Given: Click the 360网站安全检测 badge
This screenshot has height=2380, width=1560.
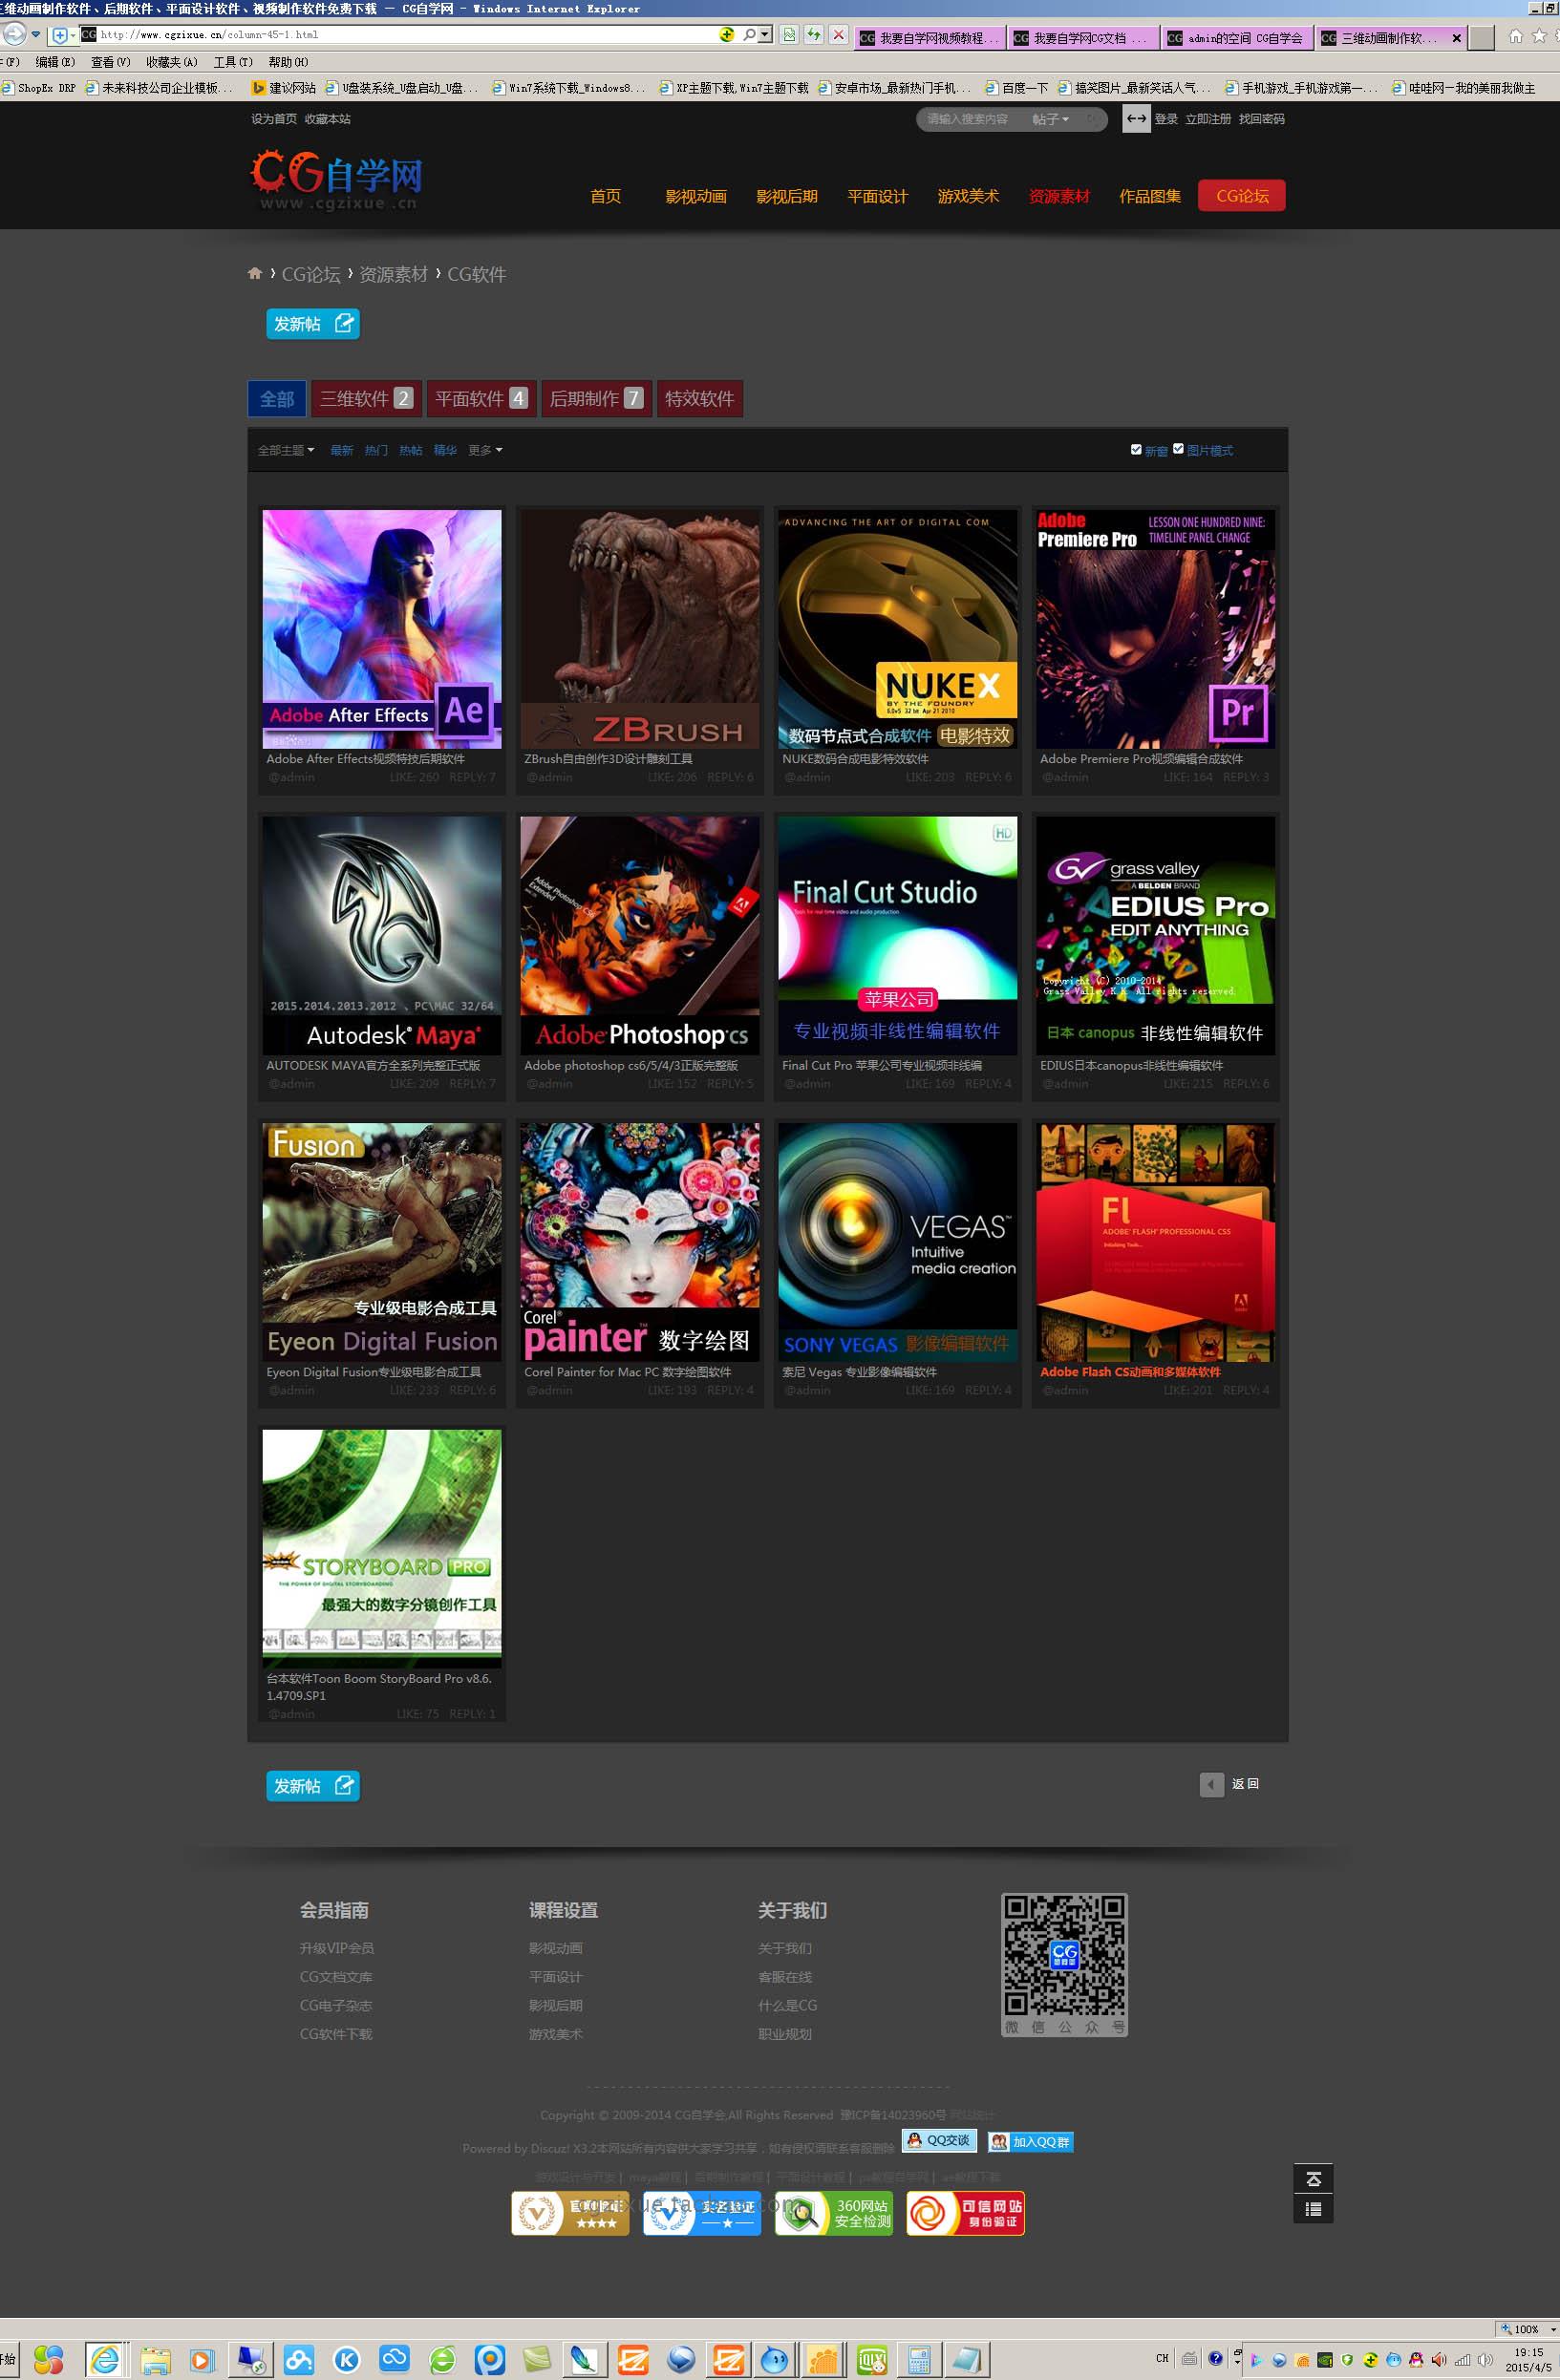Looking at the screenshot, I should [834, 2213].
